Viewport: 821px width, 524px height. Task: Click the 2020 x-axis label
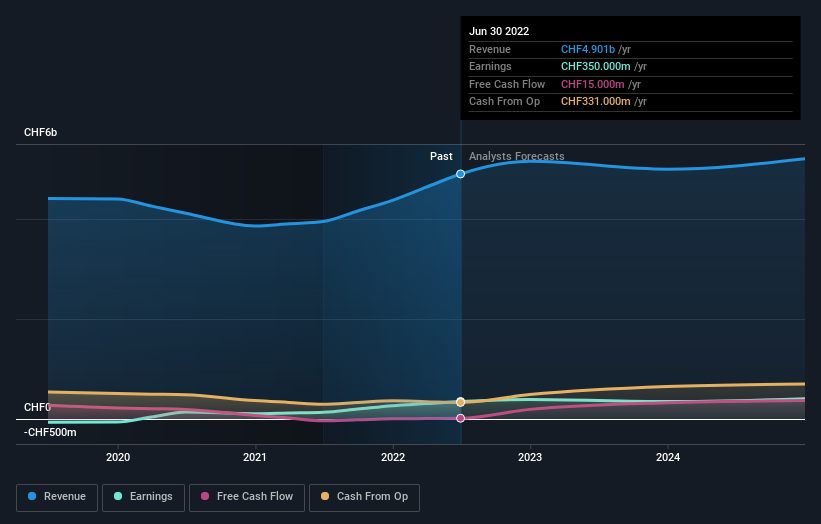[118, 458]
